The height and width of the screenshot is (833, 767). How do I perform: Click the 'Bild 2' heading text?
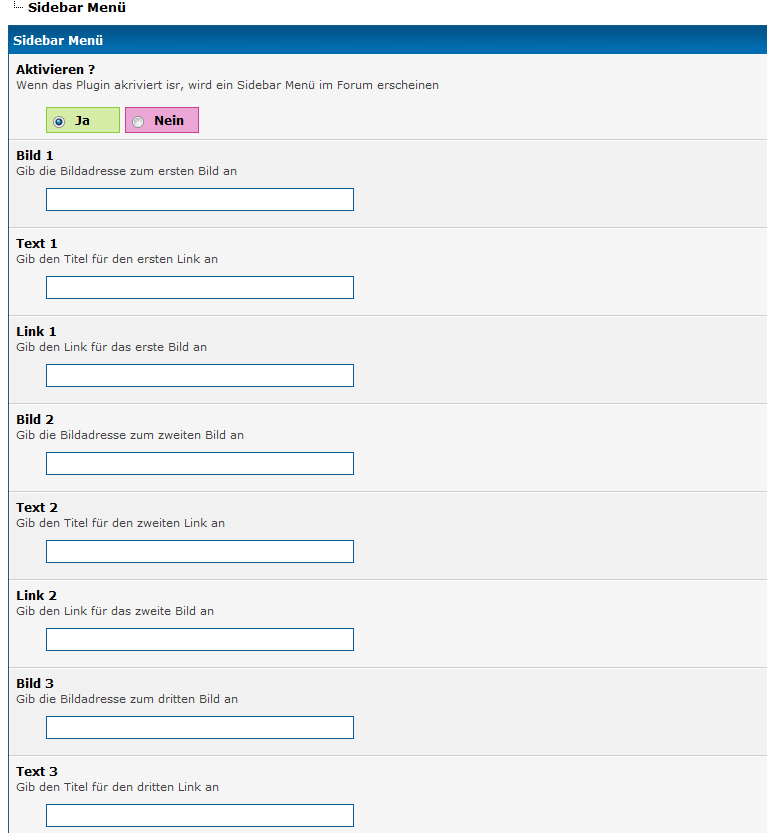[35, 420]
